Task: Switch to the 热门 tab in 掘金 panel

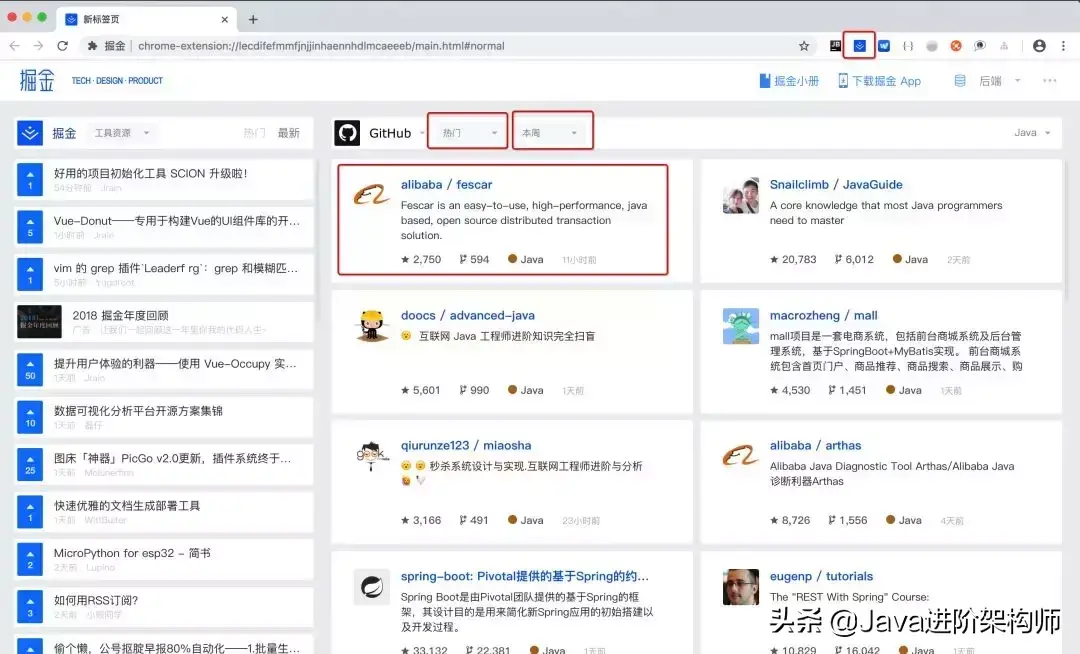Action: pos(254,133)
